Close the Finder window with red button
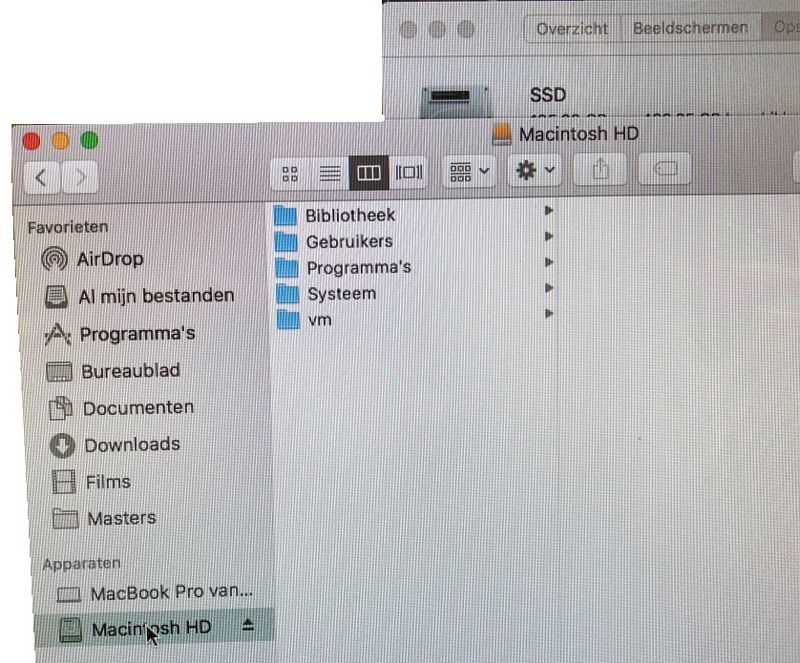The height and width of the screenshot is (663, 800). click(32, 141)
